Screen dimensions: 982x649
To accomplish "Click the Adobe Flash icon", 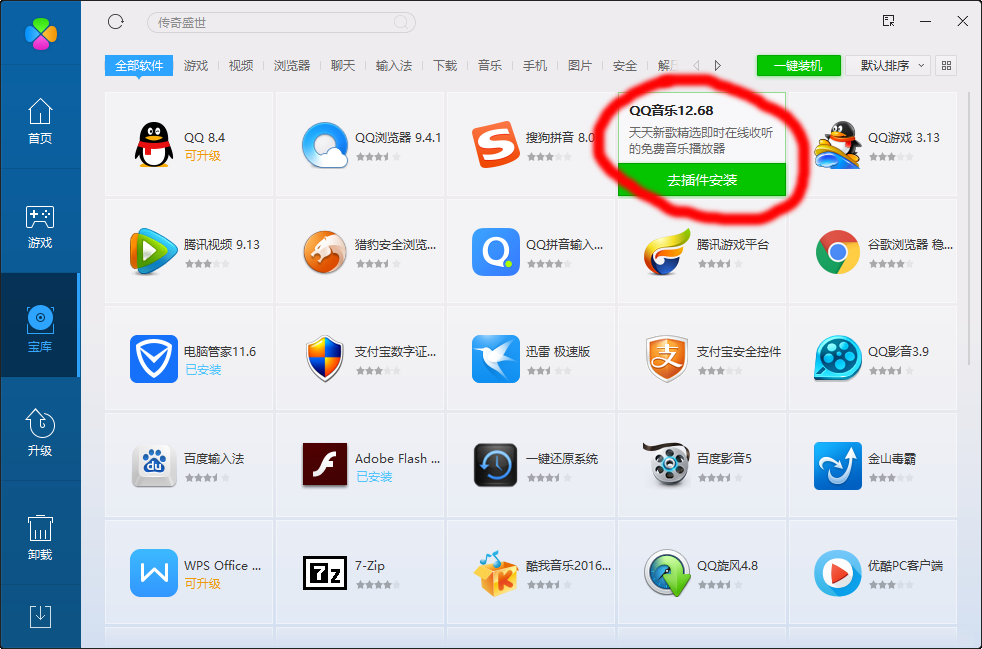I will (324, 465).
